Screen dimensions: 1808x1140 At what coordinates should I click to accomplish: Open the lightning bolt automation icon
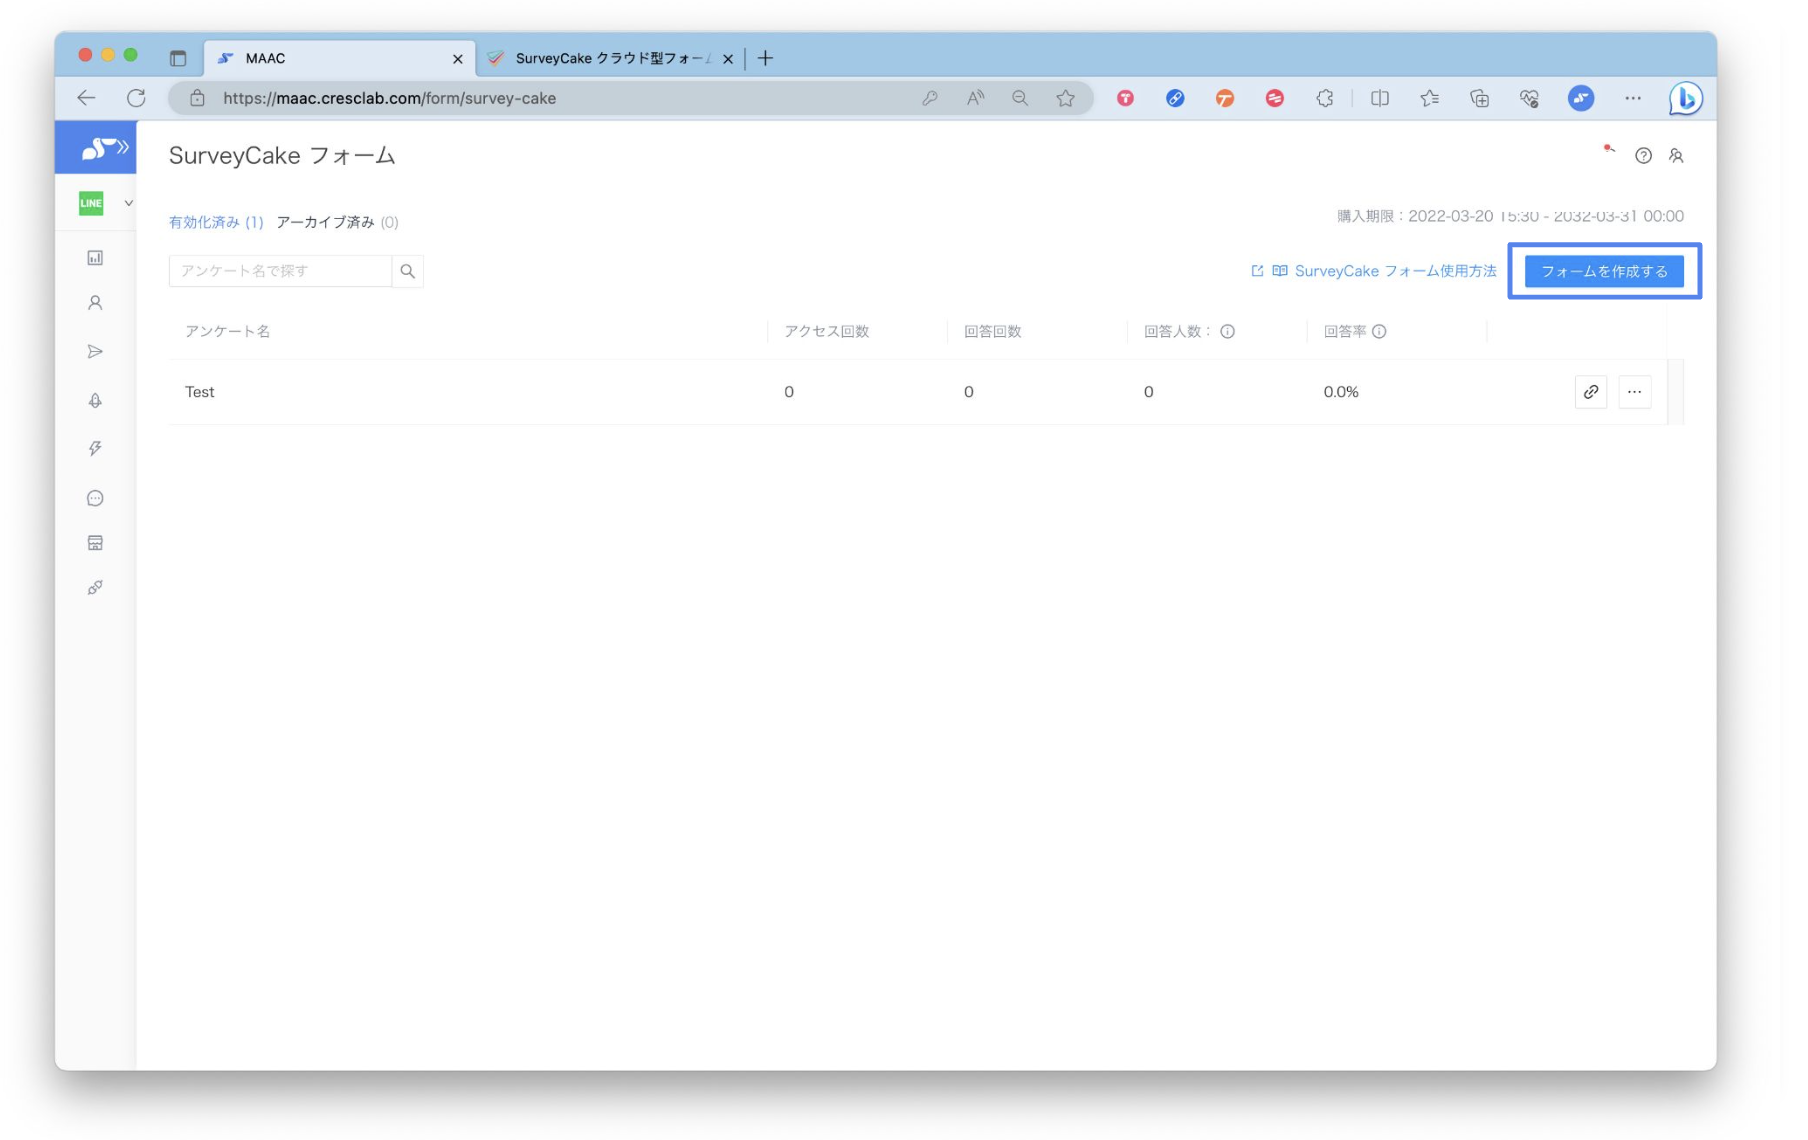coord(95,449)
